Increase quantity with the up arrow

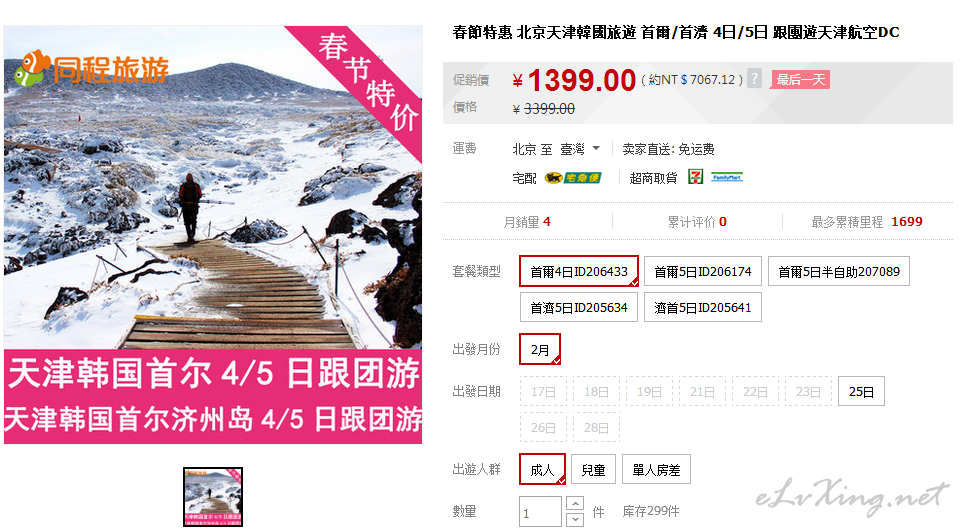575,504
